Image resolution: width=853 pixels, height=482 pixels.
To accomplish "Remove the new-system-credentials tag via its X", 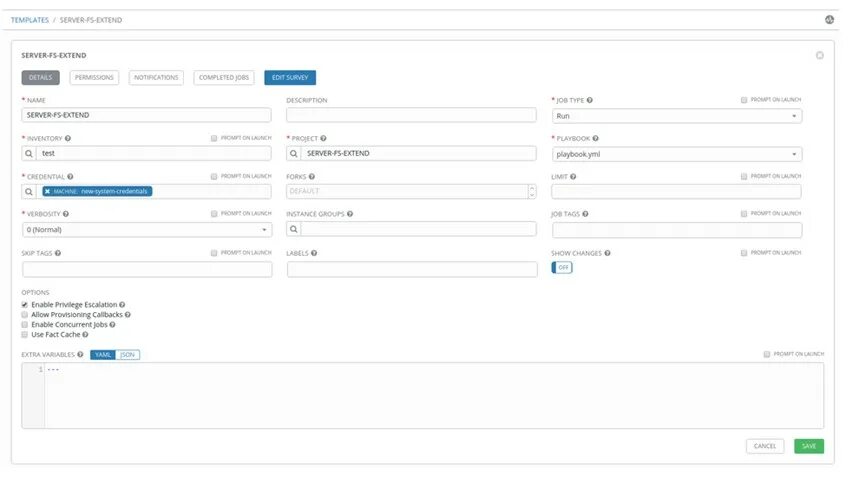I will tap(47, 191).
